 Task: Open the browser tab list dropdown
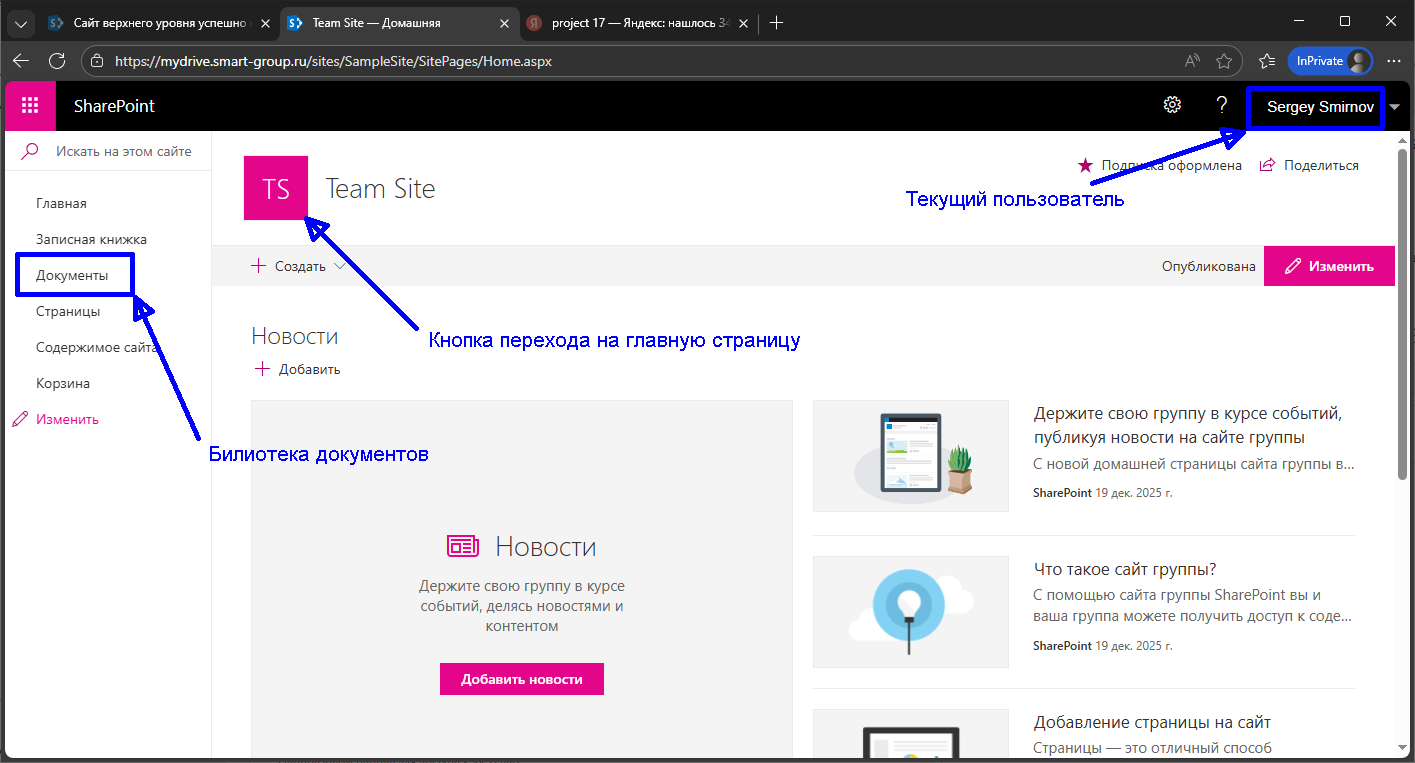[21, 23]
